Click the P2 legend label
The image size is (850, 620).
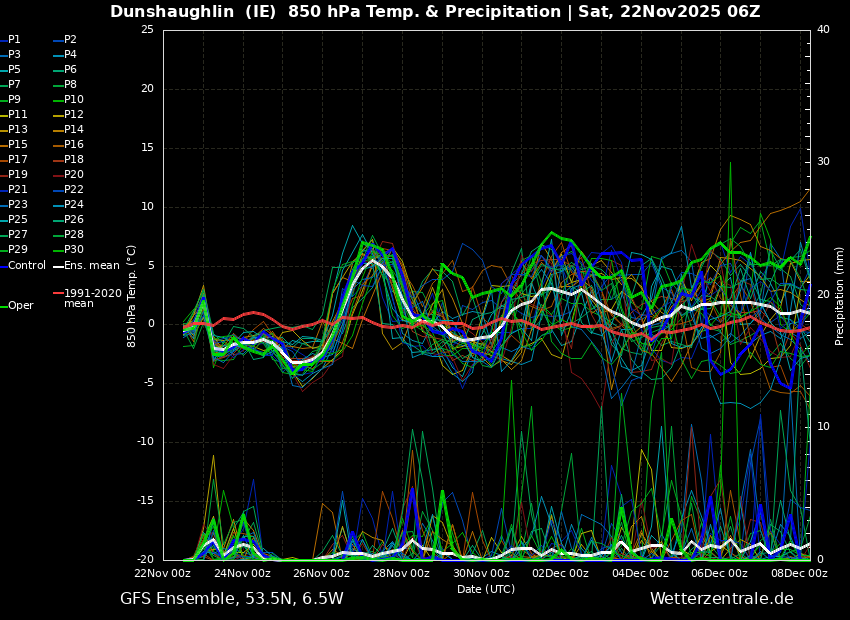pos(70,40)
